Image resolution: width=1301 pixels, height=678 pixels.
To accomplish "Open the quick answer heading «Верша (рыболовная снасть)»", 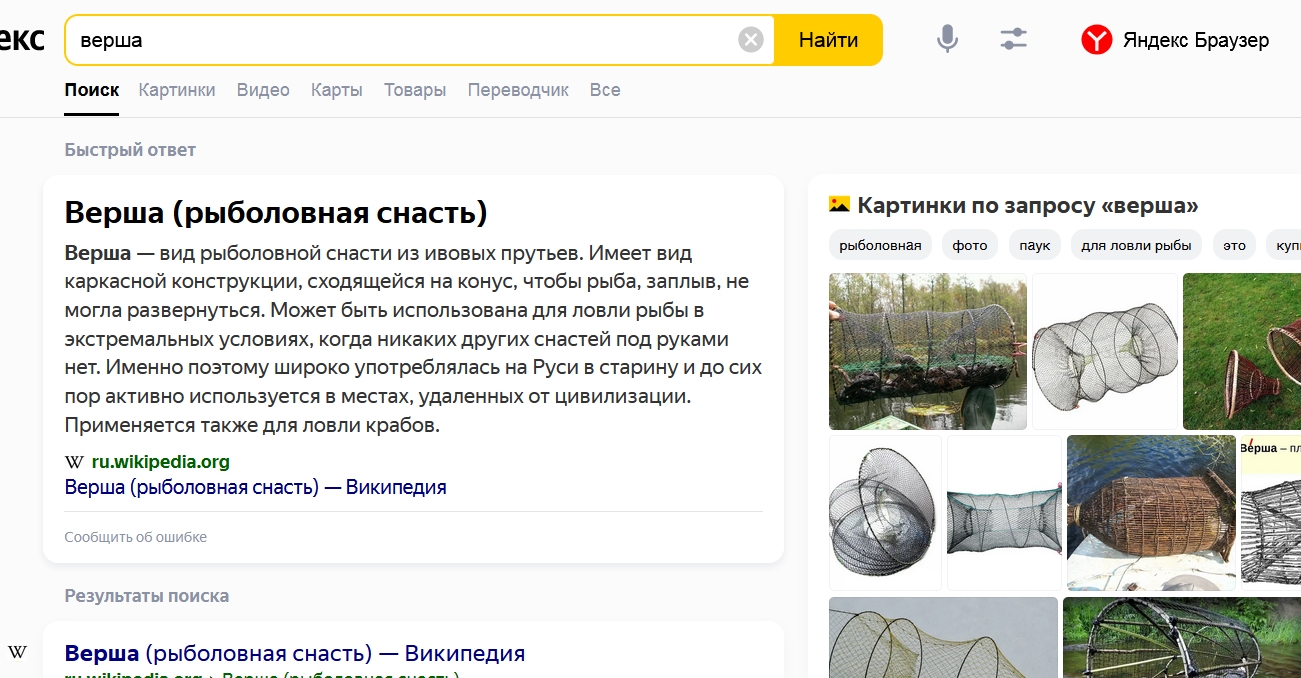I will [x=276, y=212].
